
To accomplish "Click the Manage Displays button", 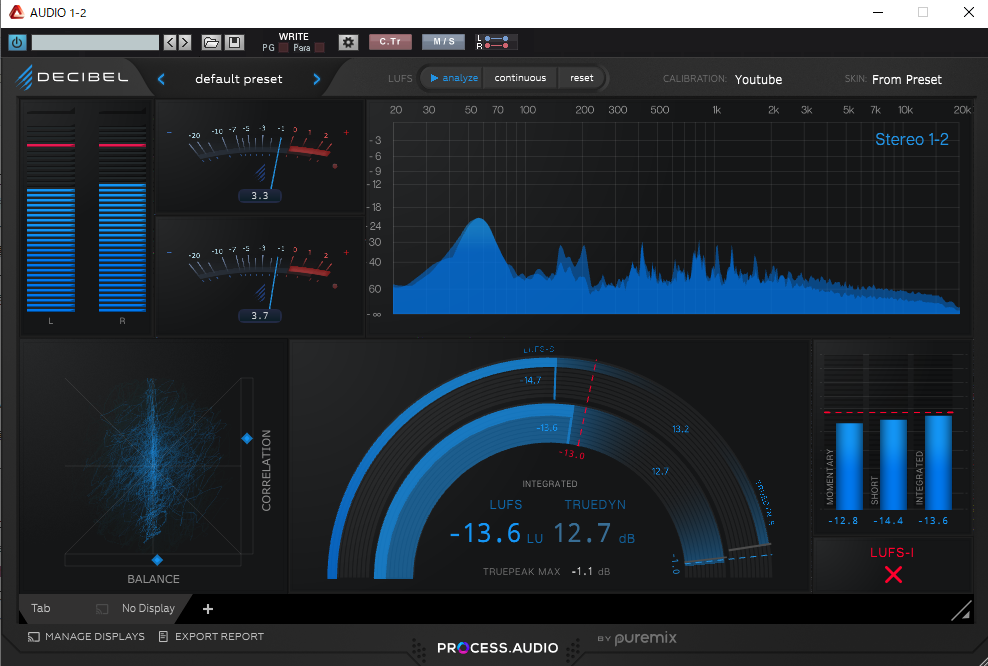I will click(86, 636).
